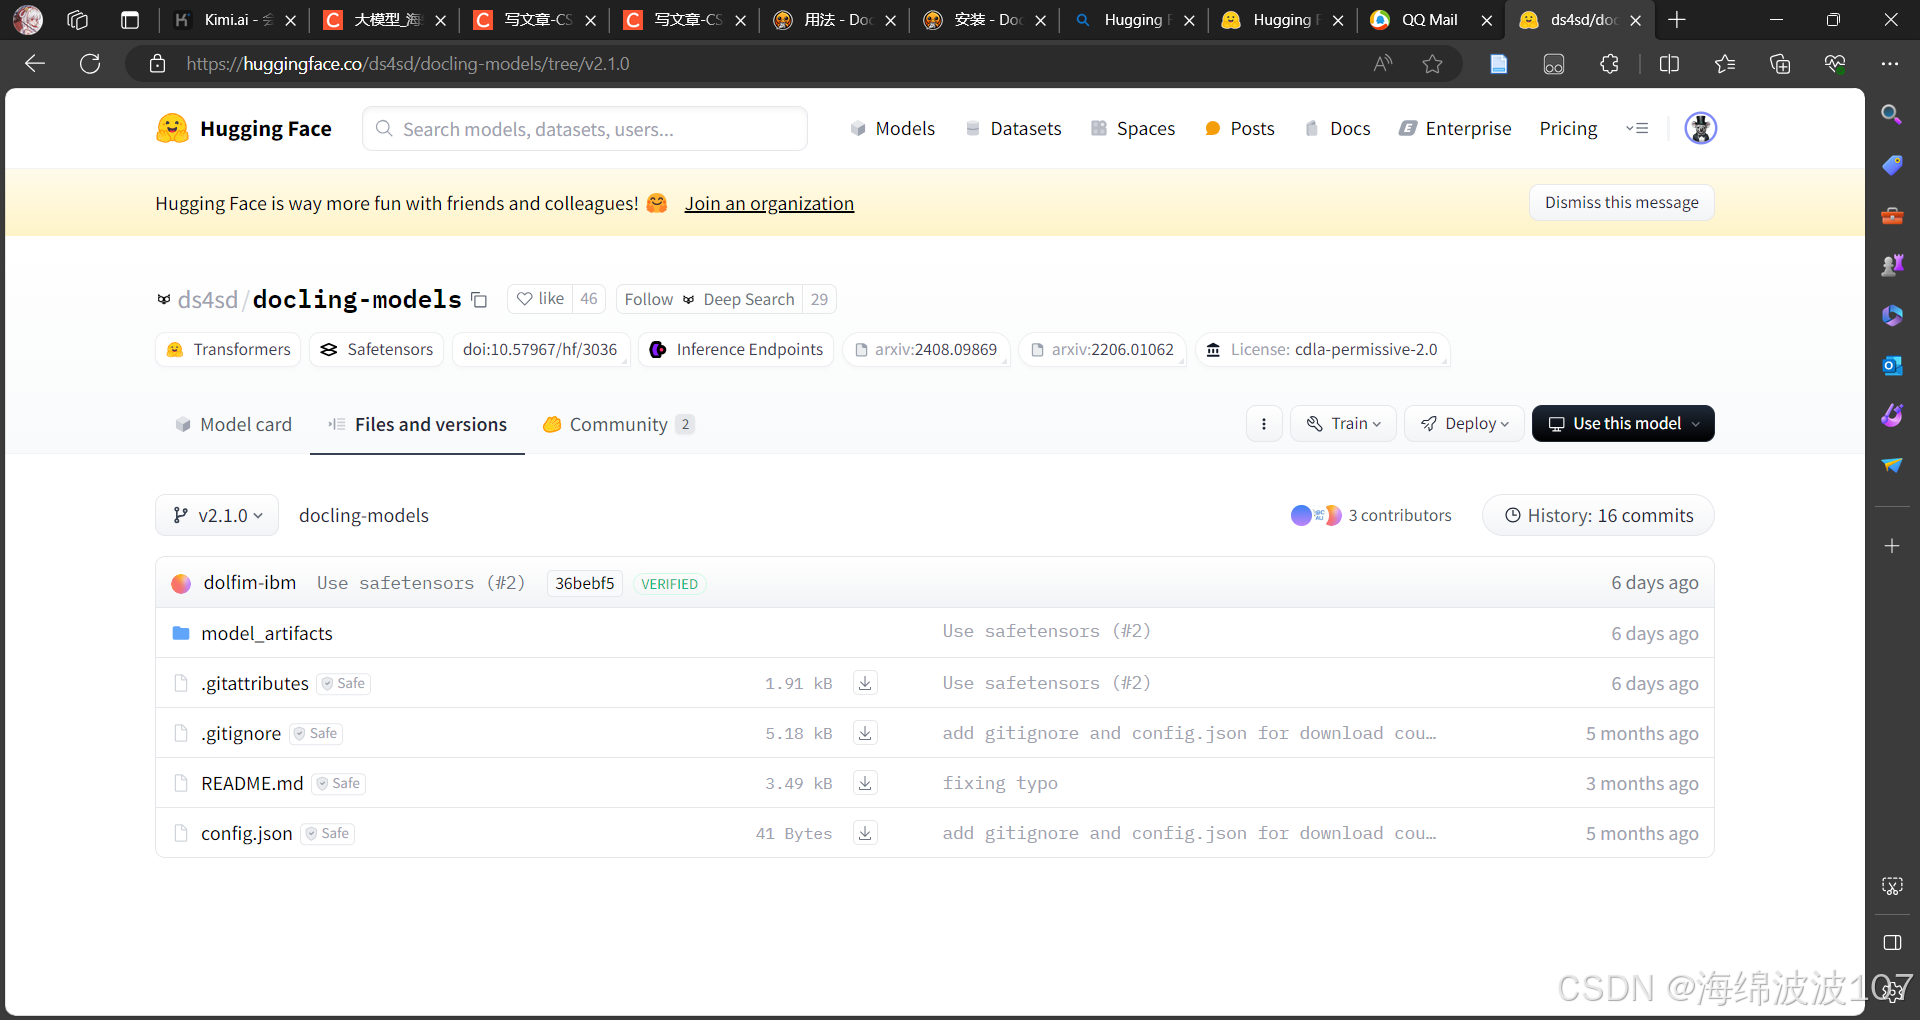Add page to favorites star icon

coord(1432,64)
